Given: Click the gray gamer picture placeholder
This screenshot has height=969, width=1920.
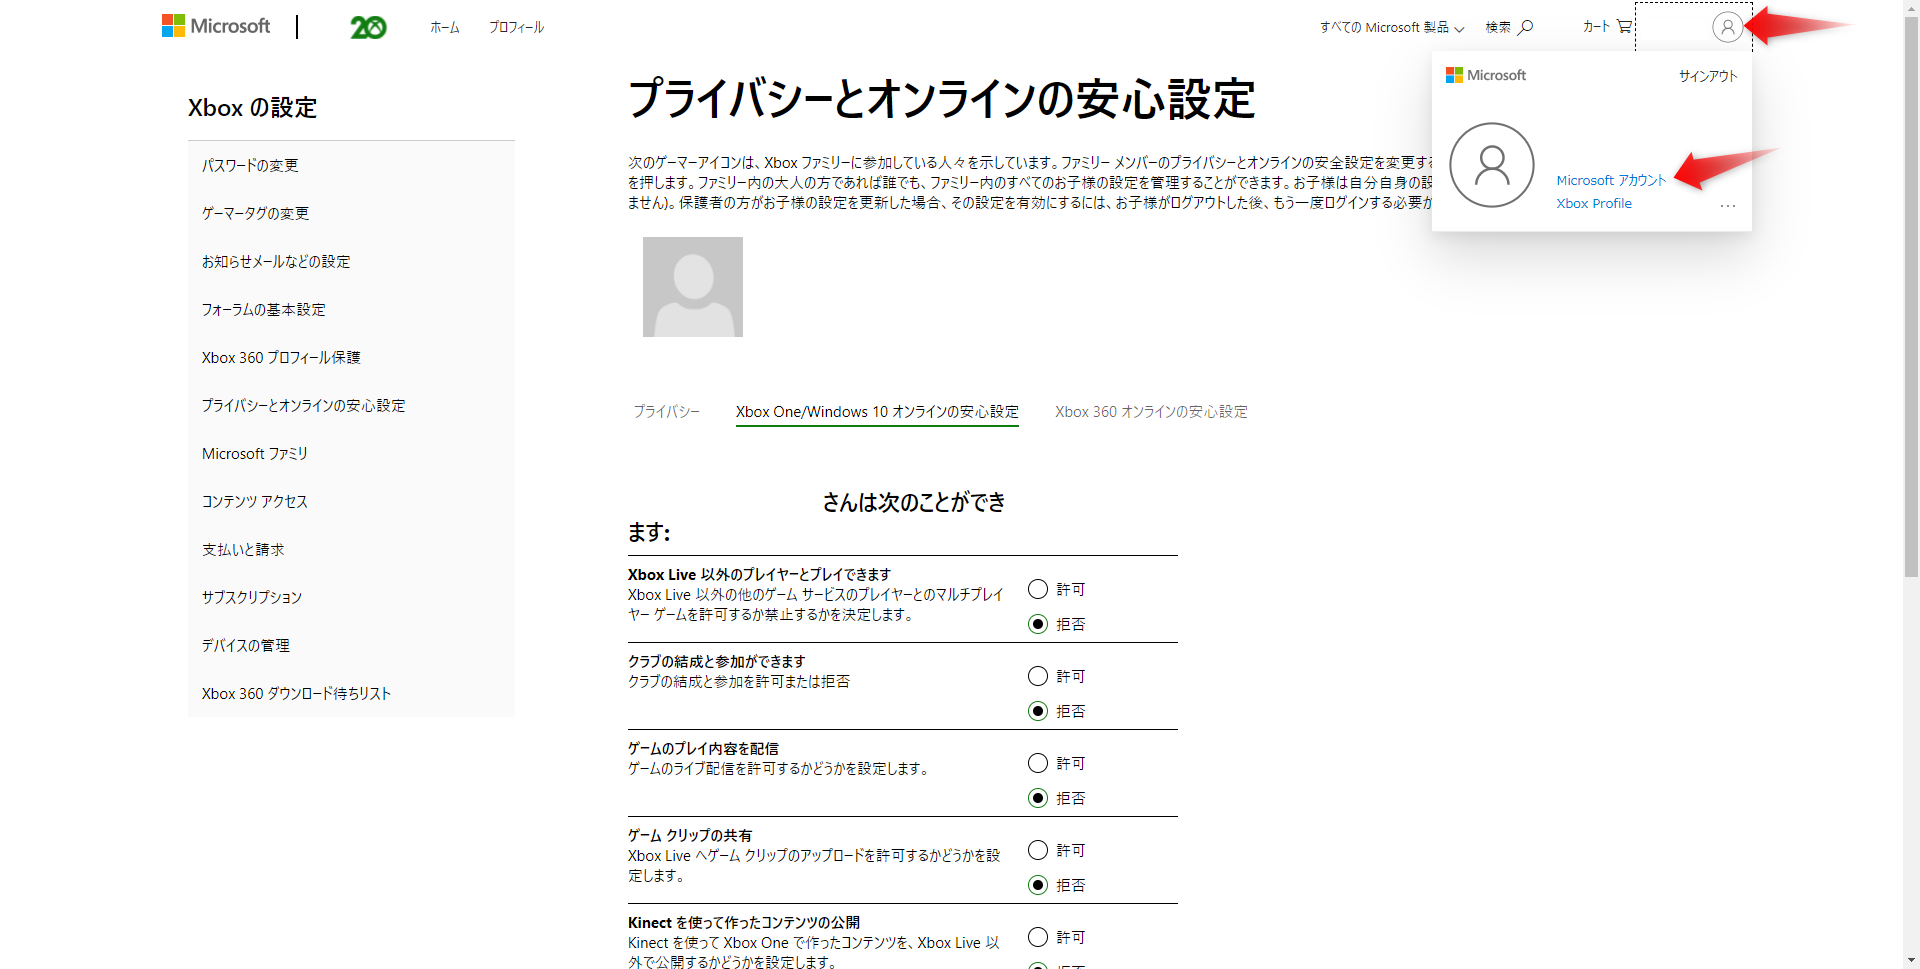Looking at the screenshot, I should point(692,287).
